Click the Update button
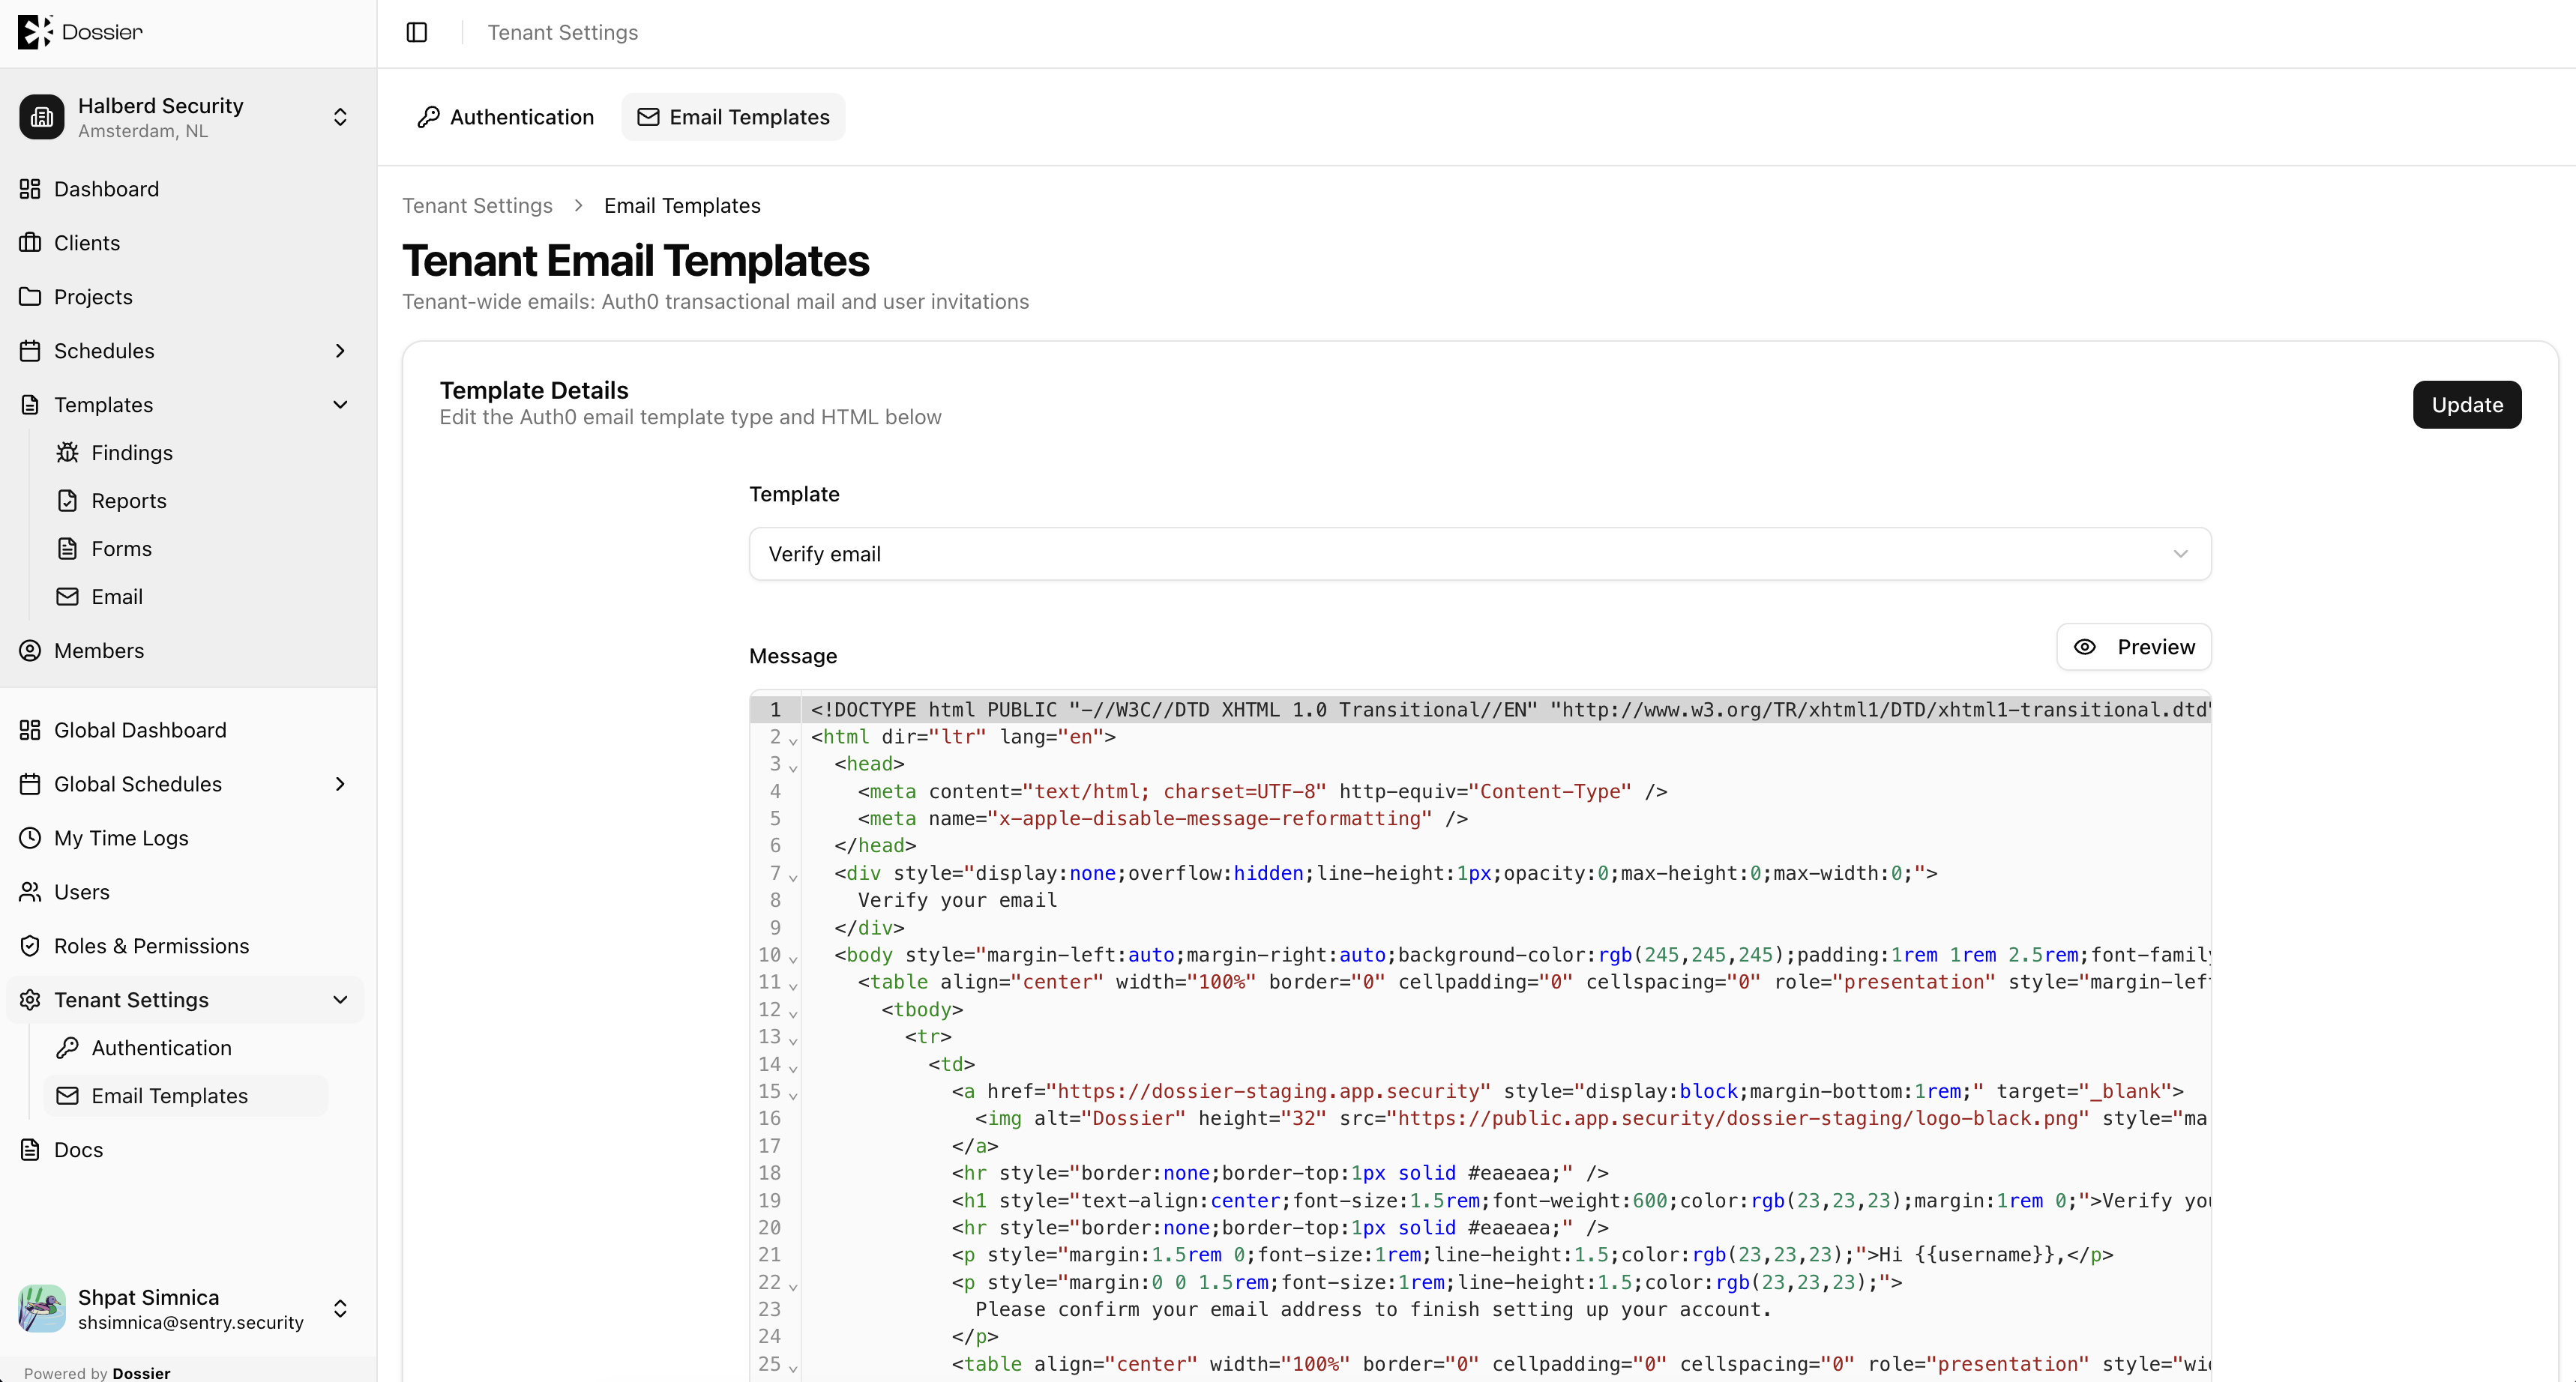The image size is (2576, 1382). [2466, 404]
